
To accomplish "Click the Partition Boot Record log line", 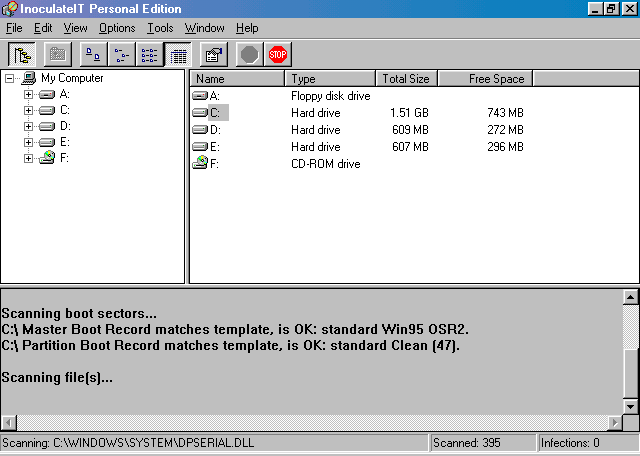I will click(231, 345).
